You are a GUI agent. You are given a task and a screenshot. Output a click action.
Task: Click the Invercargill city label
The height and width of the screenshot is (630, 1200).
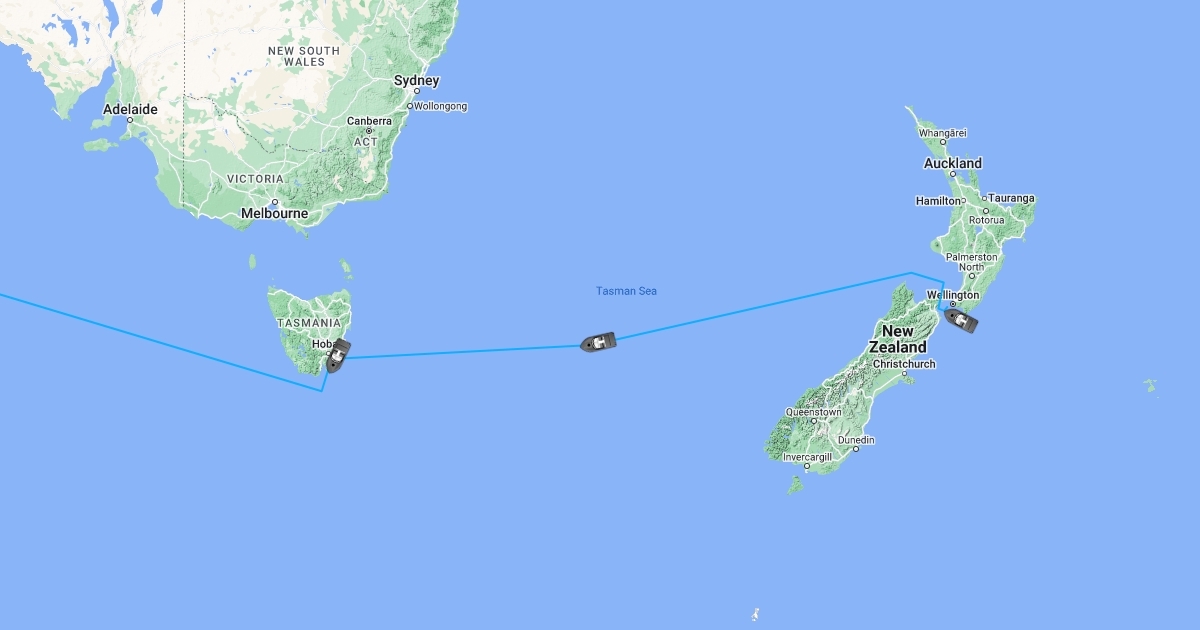point(807,457)
